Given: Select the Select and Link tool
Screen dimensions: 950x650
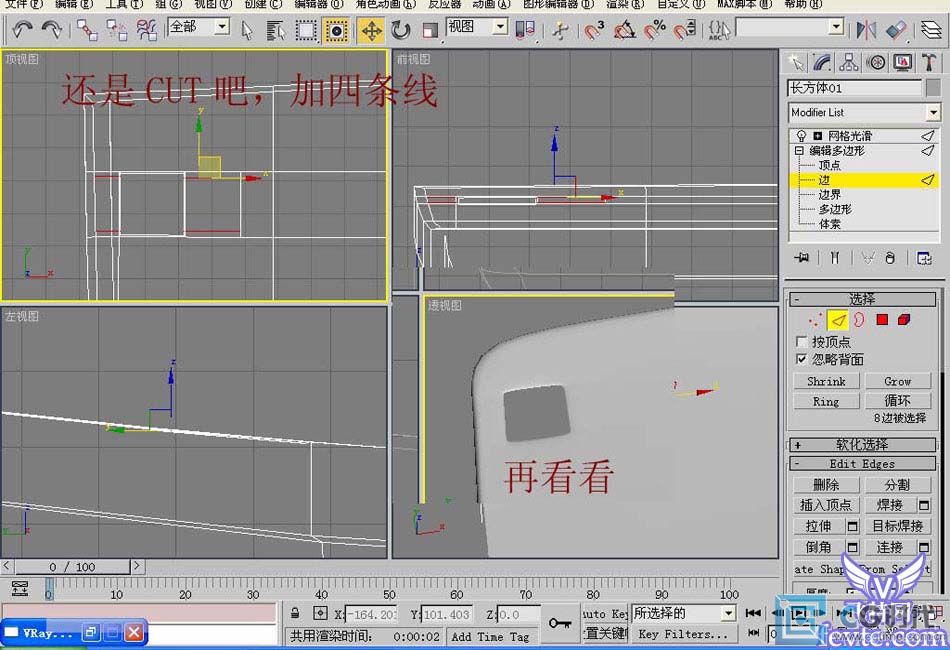Looking at the screenshot, I should coord(87,29).
